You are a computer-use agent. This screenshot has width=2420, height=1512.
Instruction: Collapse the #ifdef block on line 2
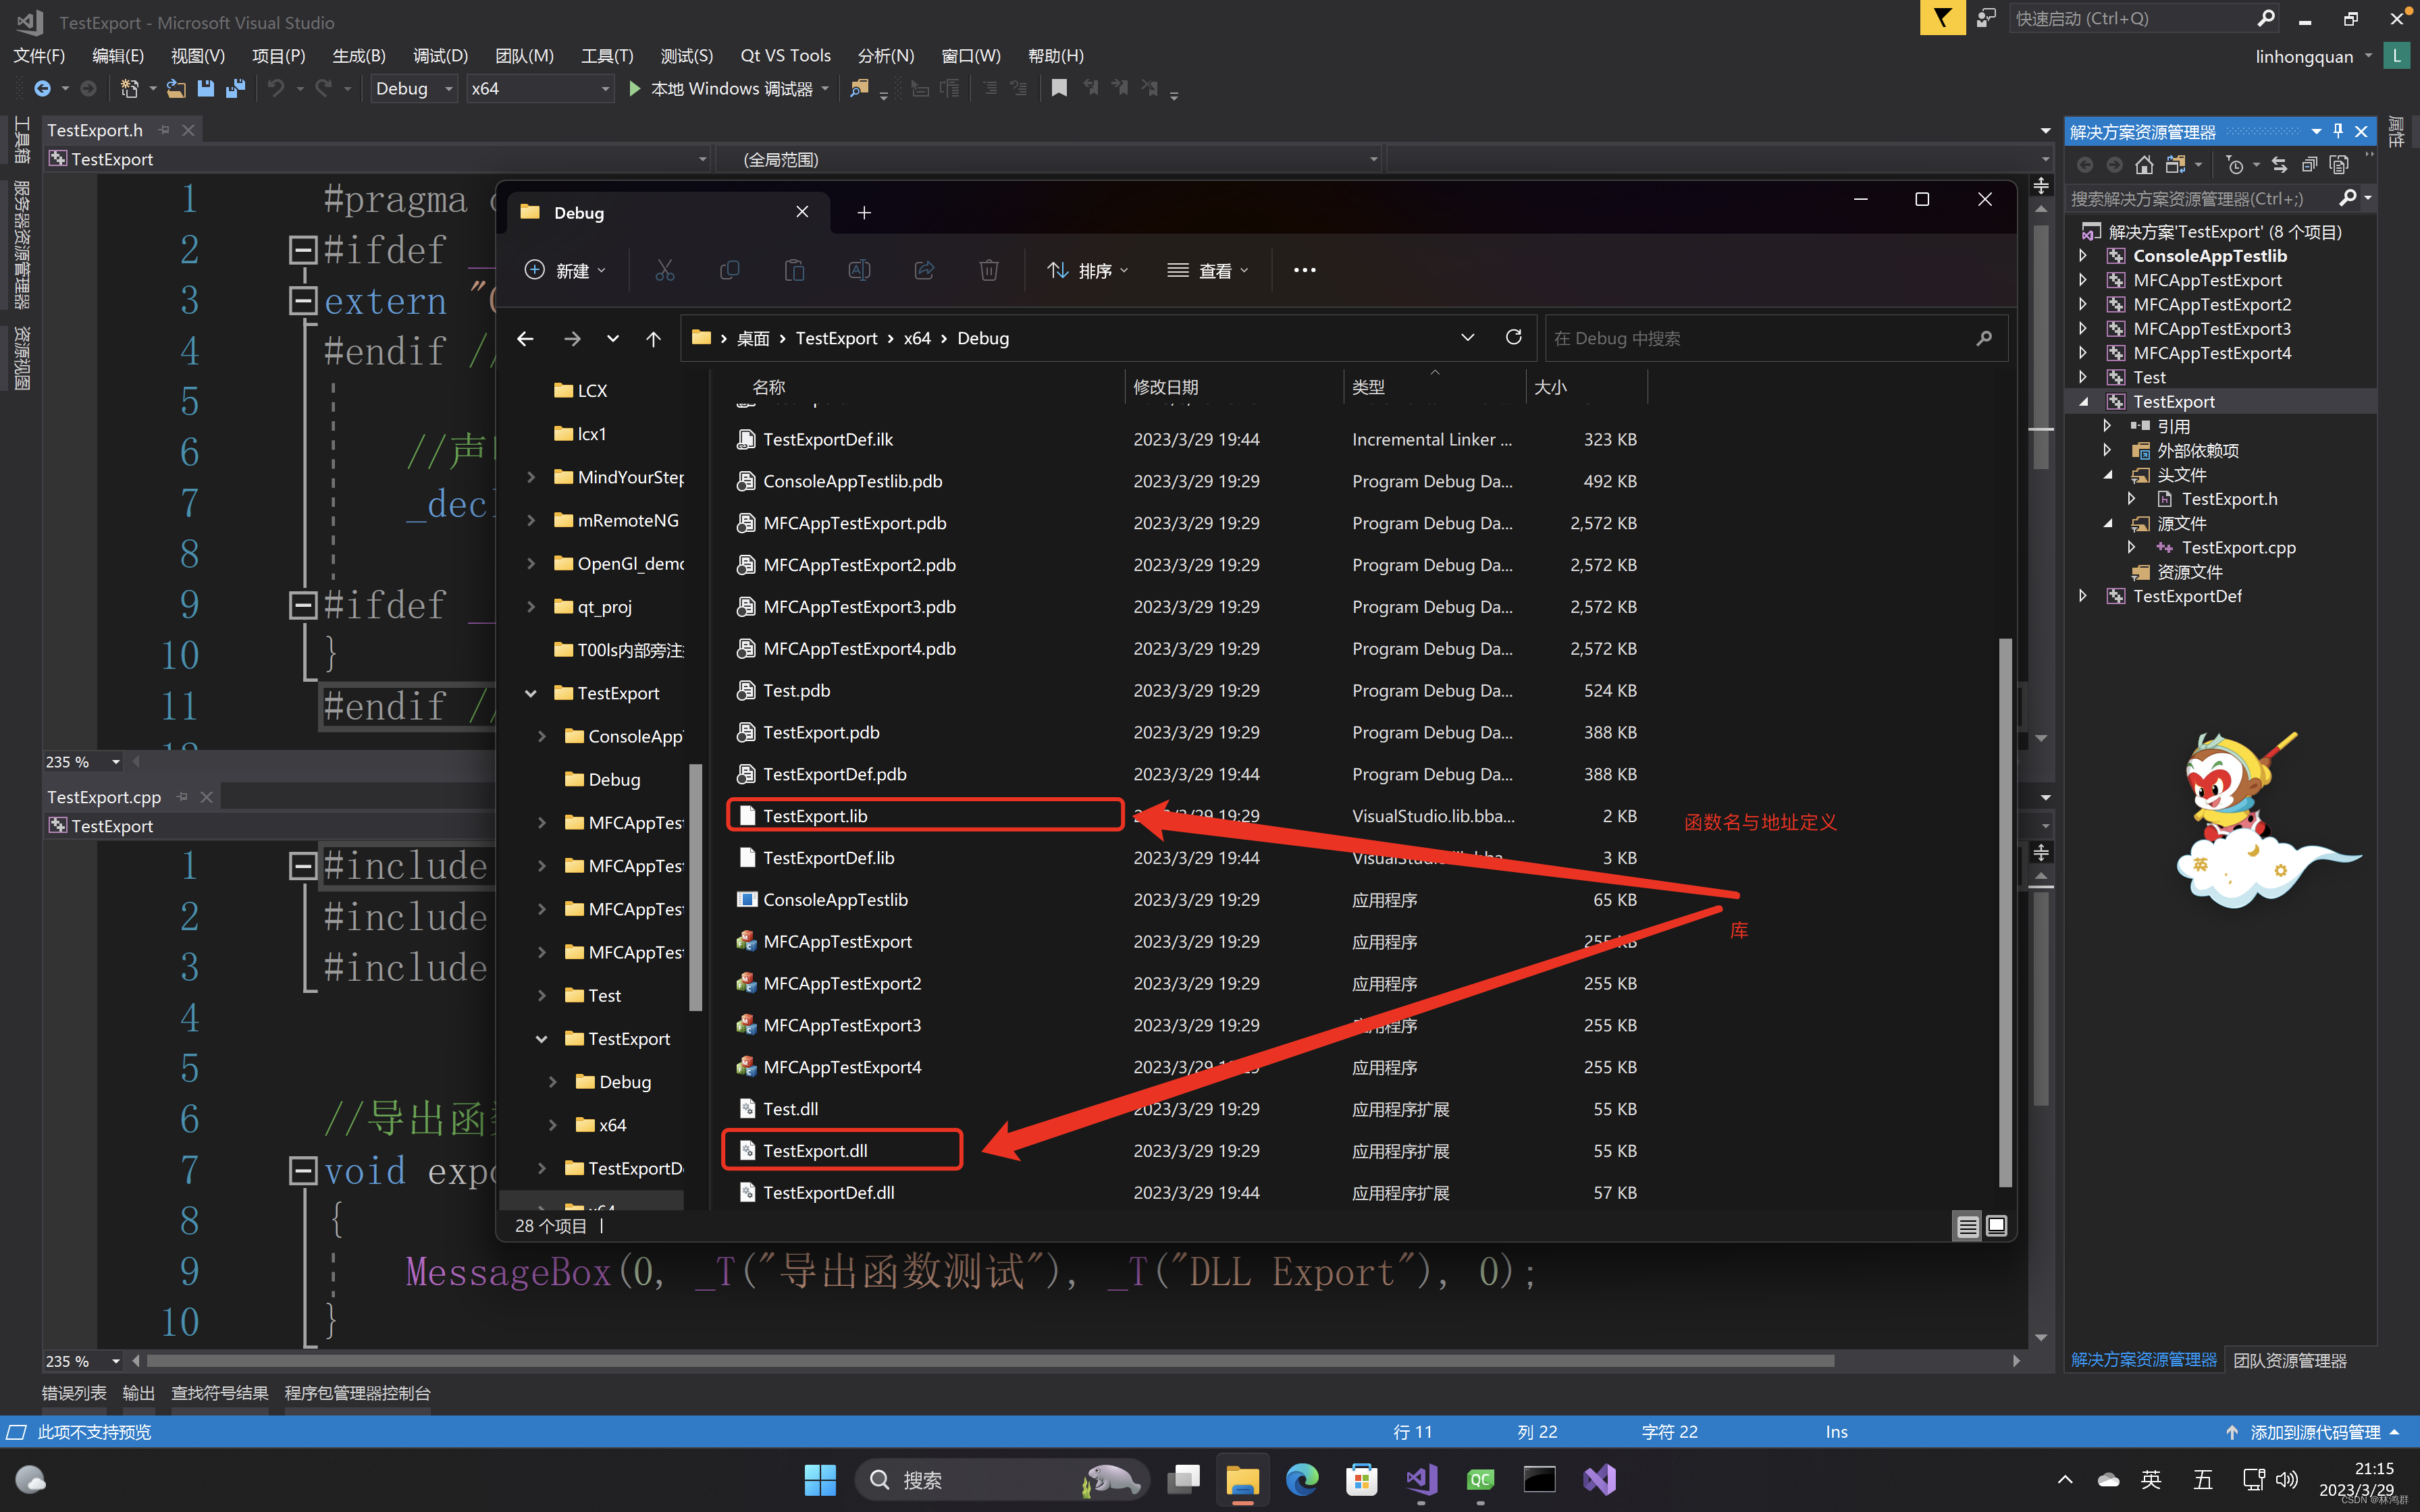point(302,249)
